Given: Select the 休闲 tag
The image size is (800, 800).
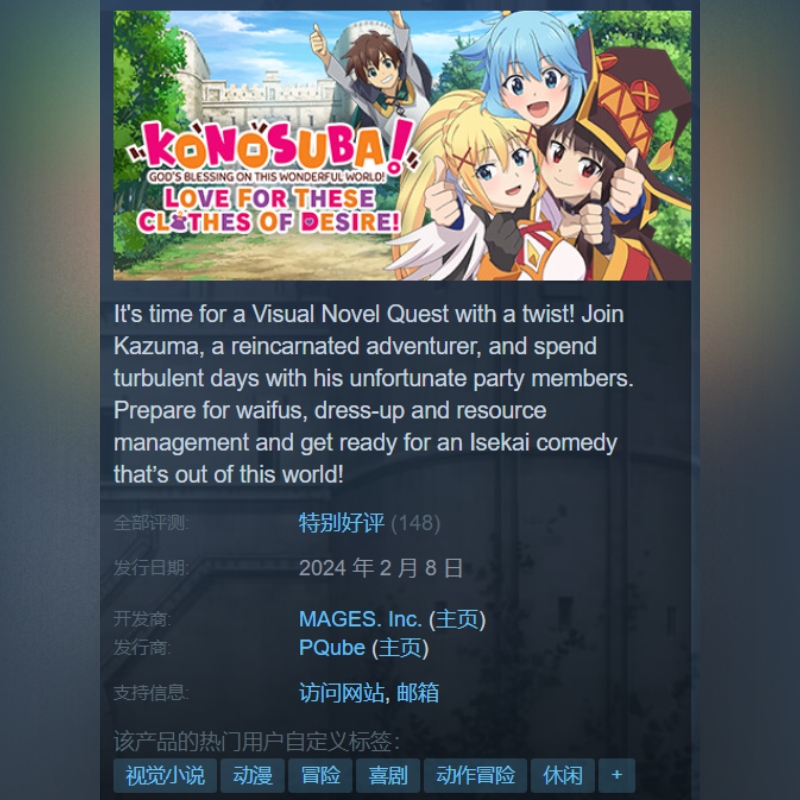Looking at the screenshot, I should [x=563, y=776].
